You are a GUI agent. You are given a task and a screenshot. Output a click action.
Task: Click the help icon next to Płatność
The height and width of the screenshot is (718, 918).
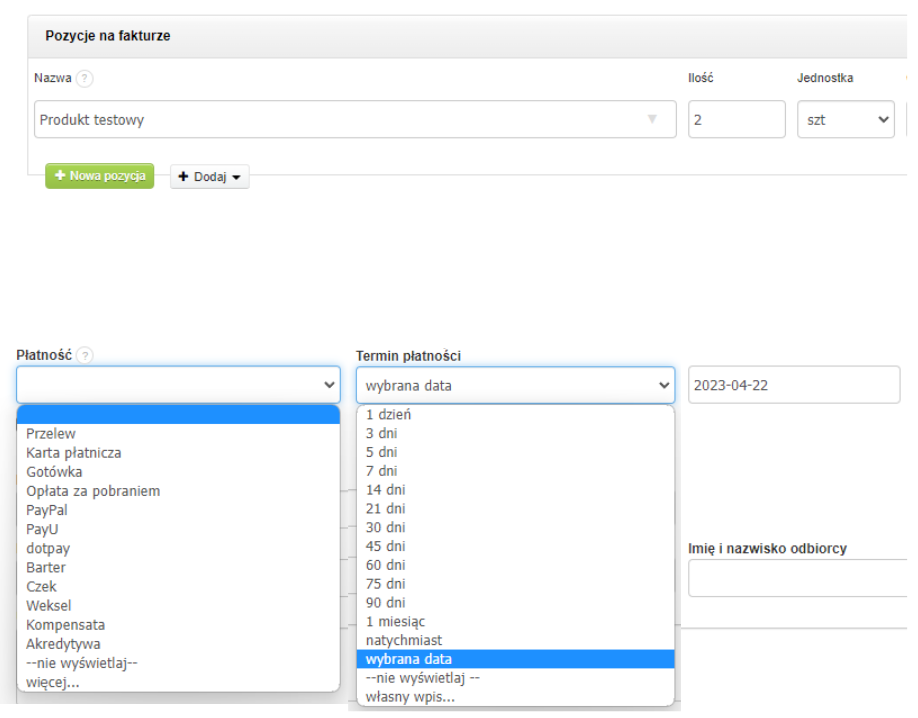click(85, 355)
